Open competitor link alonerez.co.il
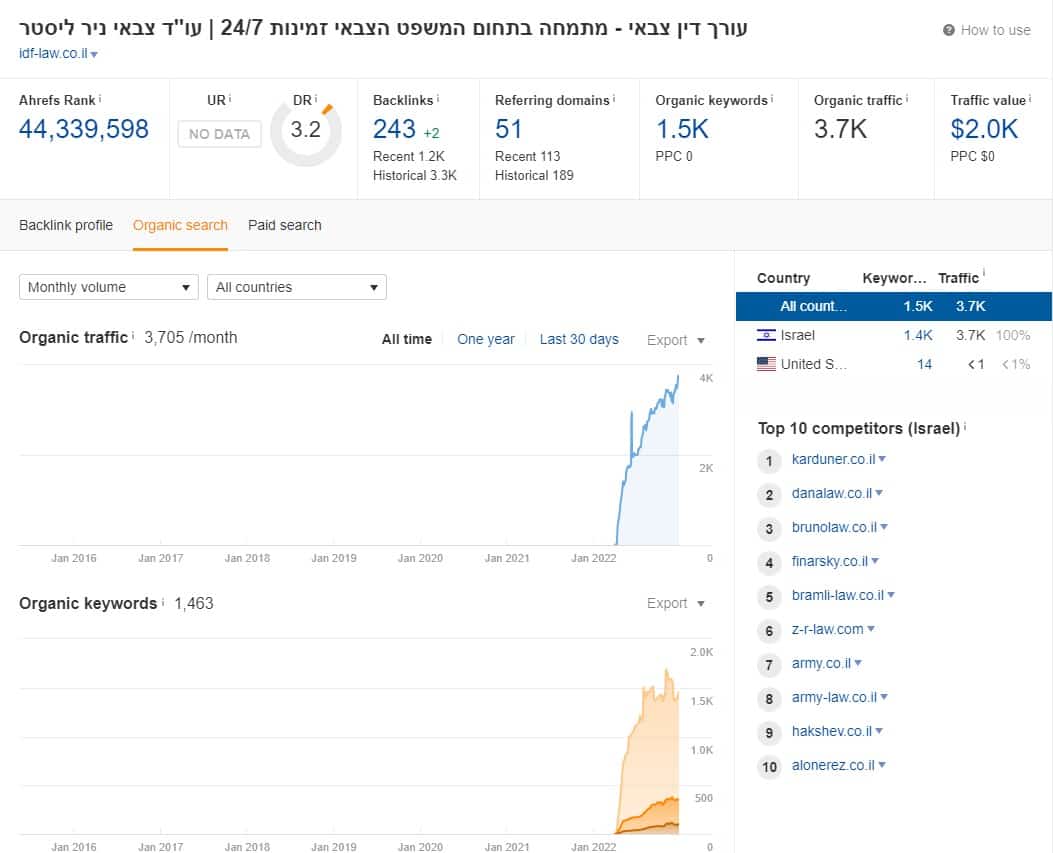Viewport: 1053px width, 853px height. pyautogui.click(x=833, y=765)
